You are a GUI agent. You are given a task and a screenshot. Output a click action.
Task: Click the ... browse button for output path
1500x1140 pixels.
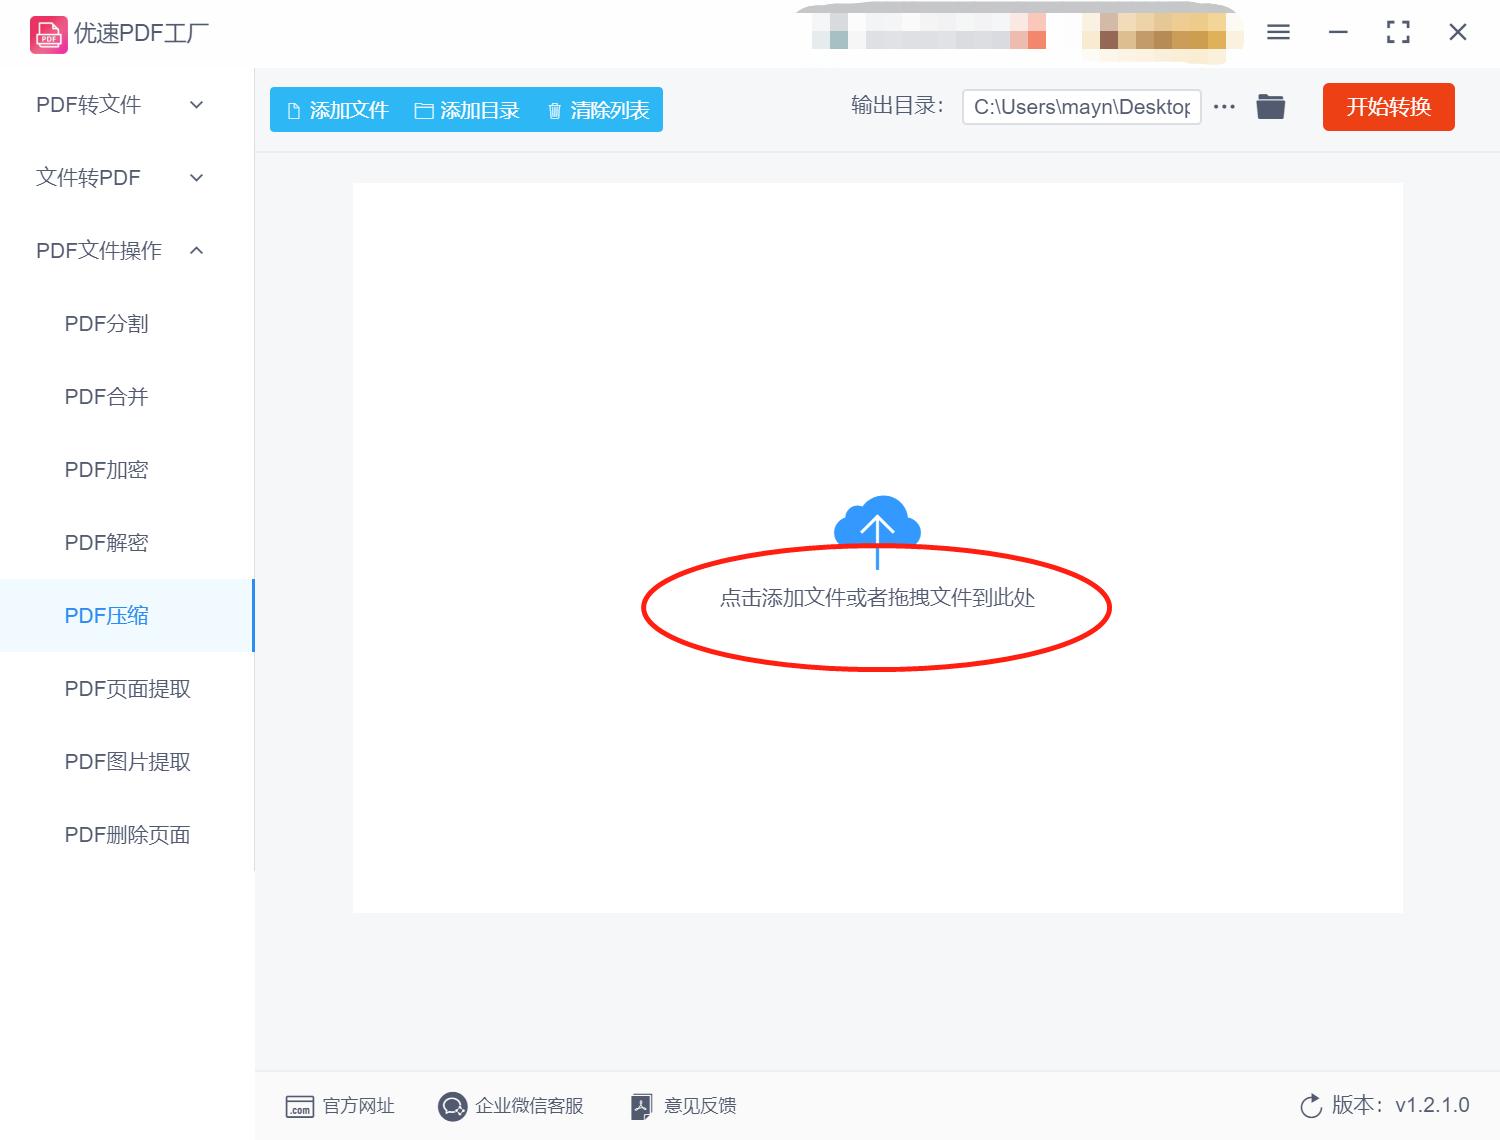tap(1224, 106)
